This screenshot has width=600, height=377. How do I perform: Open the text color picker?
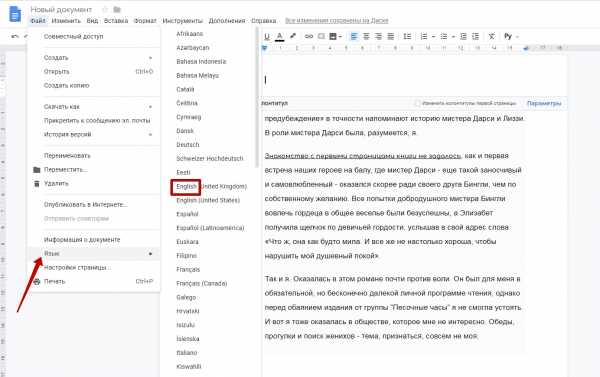tap(280, 36)
